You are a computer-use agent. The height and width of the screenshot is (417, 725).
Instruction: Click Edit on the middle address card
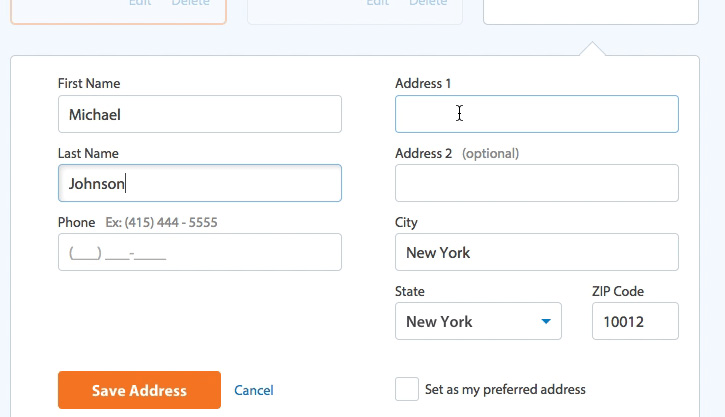(x=377, y=3)
